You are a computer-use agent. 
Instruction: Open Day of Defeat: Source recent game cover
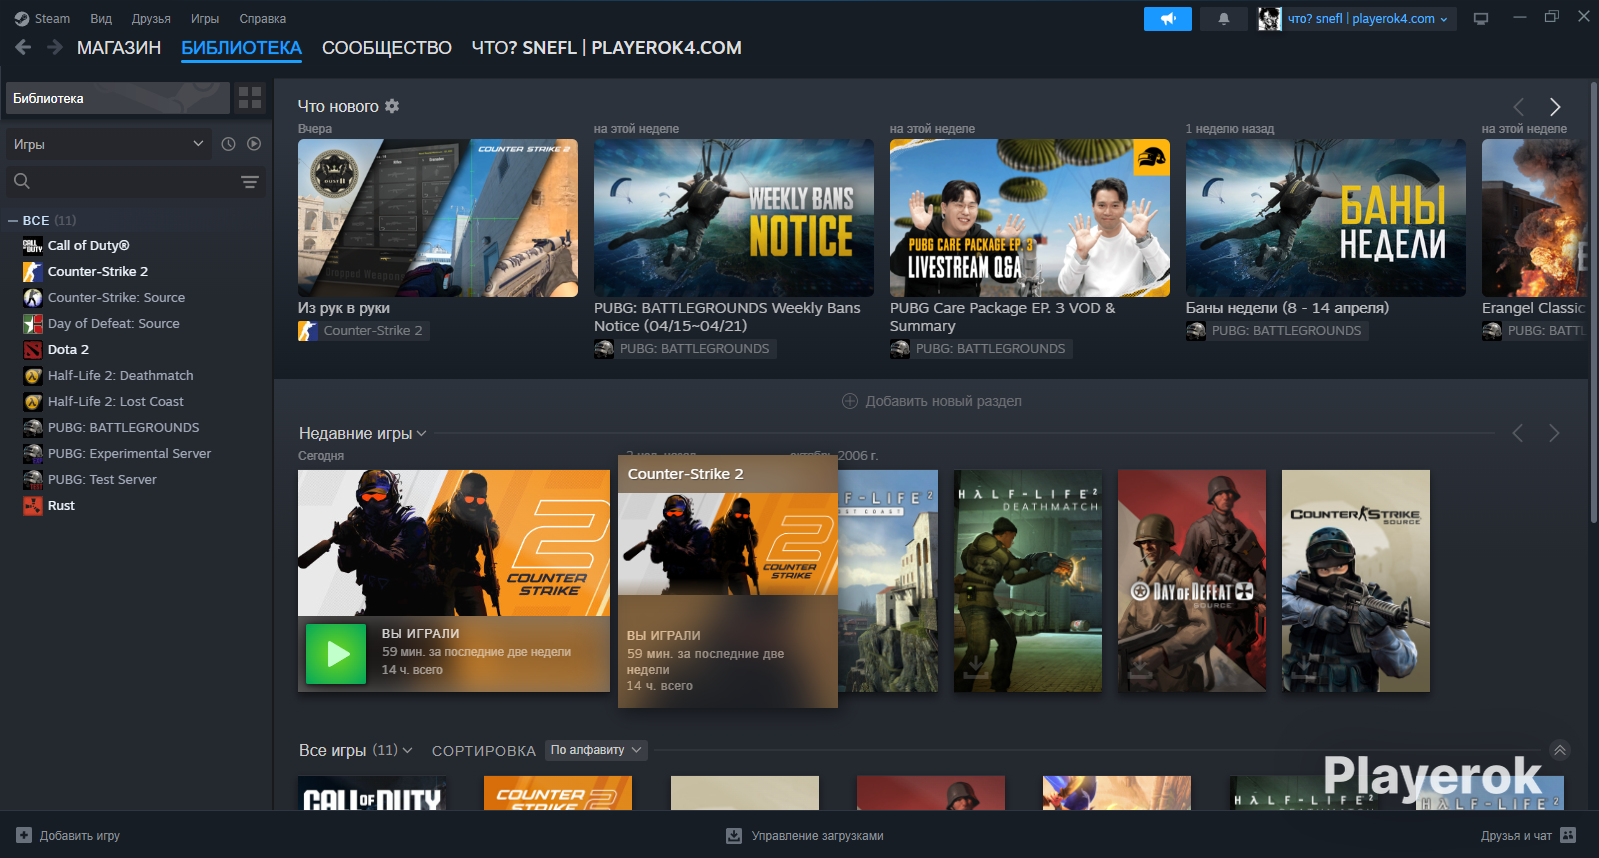coord(1192,581)
